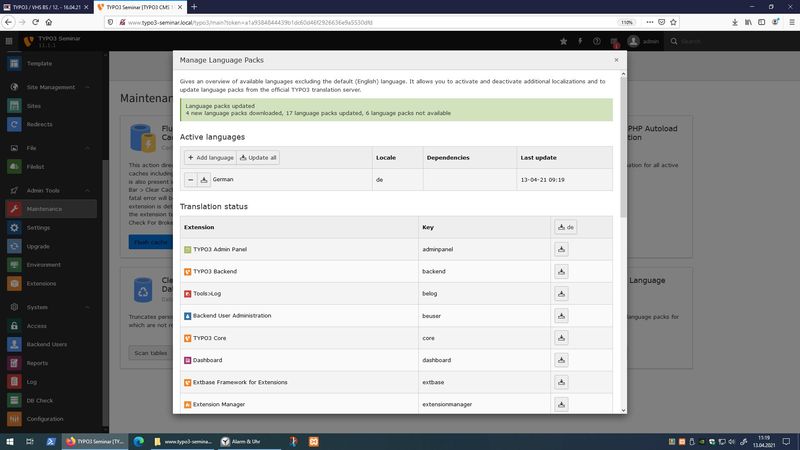Collapse System module group
Image resolution: width=800 pixels, height=450 pixels.
(x=51, y=307)
